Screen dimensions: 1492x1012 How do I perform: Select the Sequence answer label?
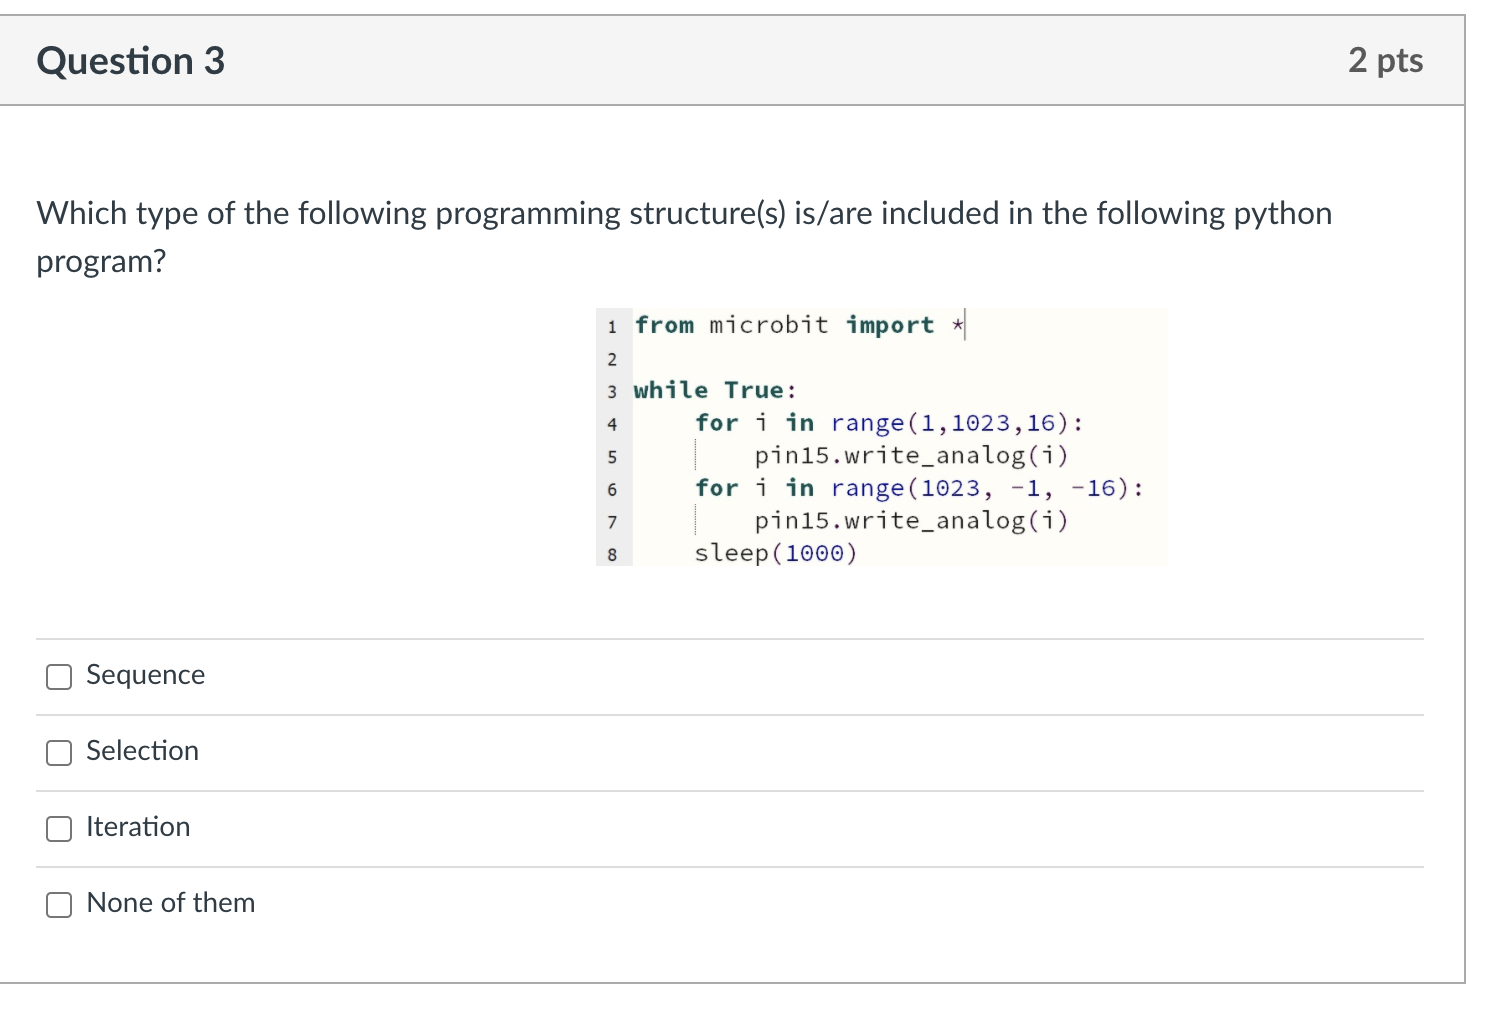(146, 675)
